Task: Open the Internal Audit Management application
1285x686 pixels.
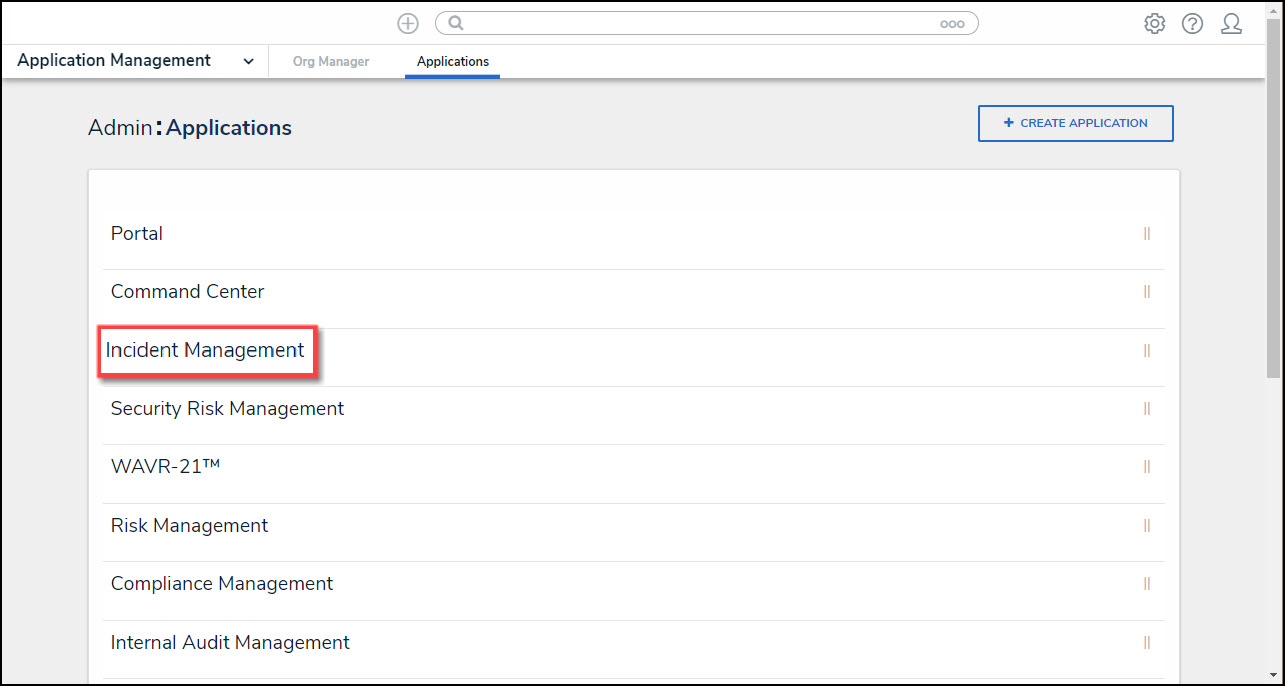Action: tap(230, 643)
